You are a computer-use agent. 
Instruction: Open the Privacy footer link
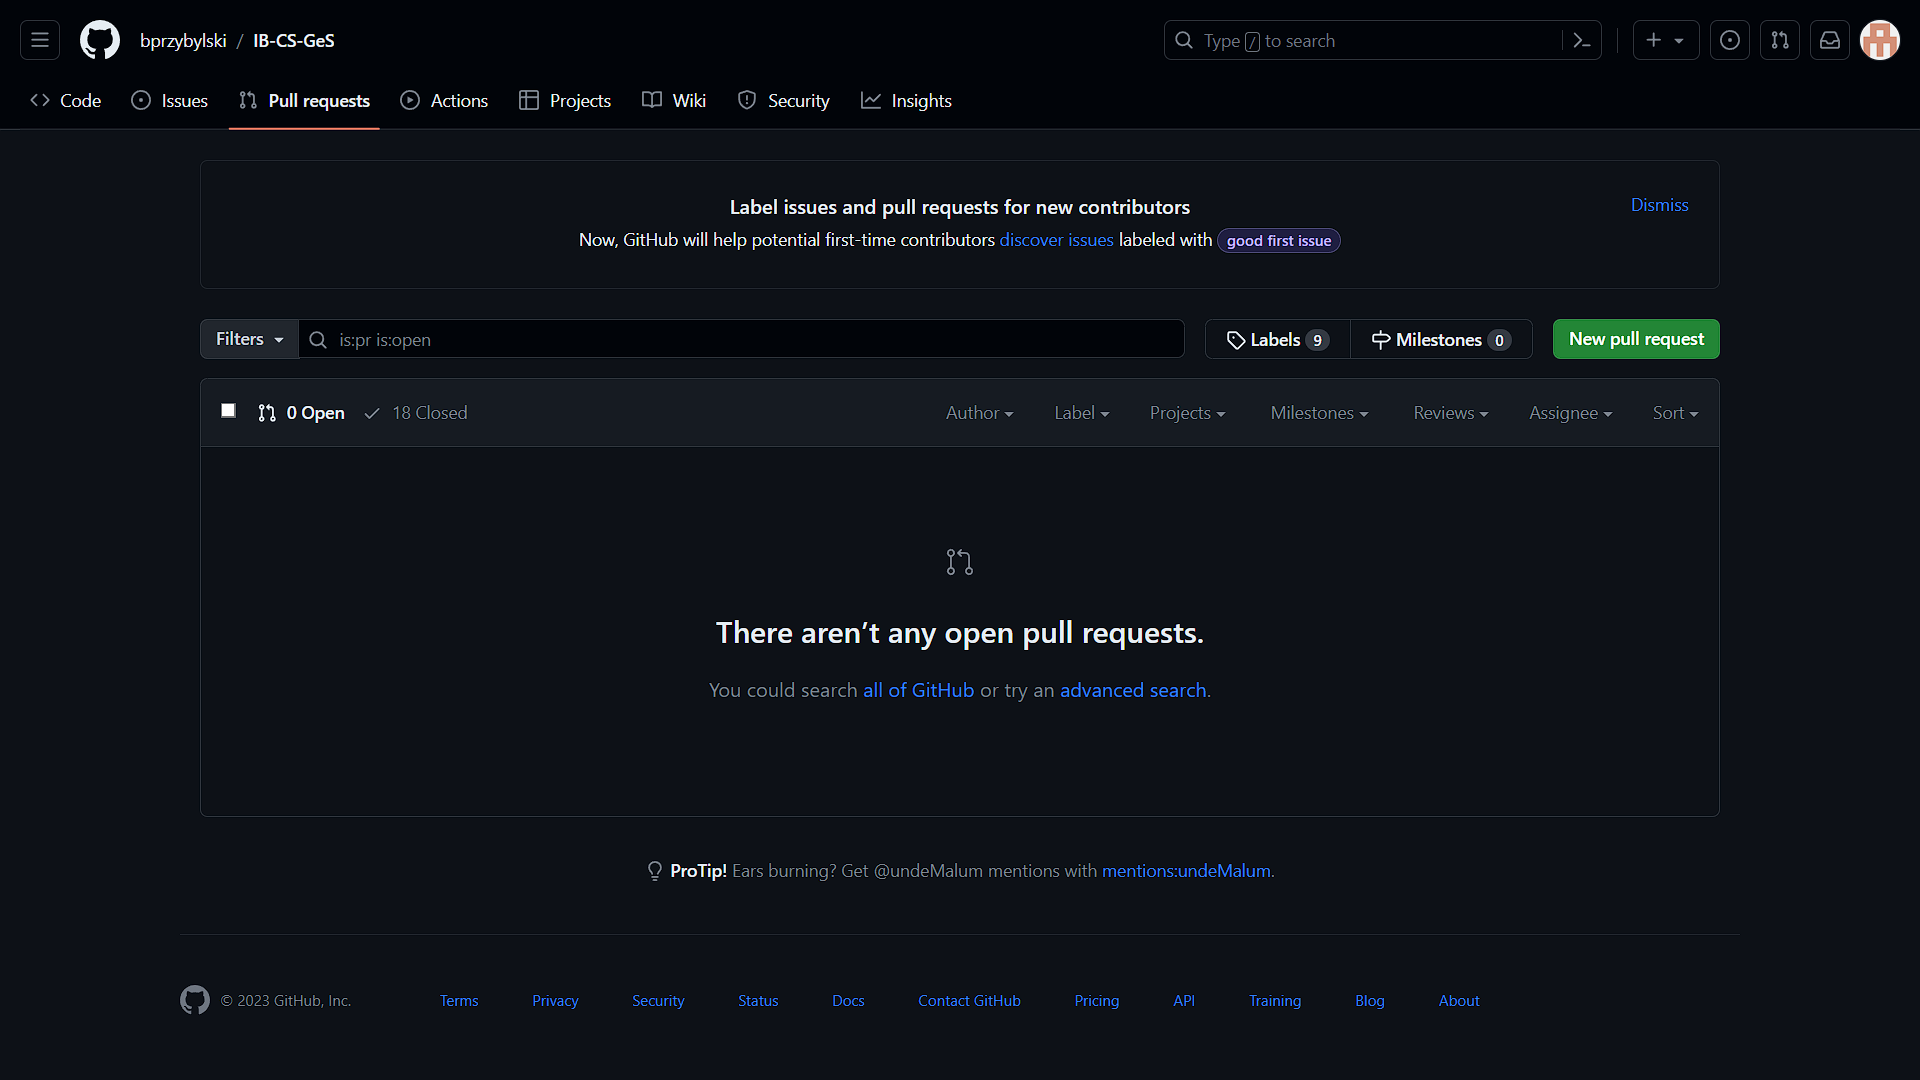pos(555,1001)
